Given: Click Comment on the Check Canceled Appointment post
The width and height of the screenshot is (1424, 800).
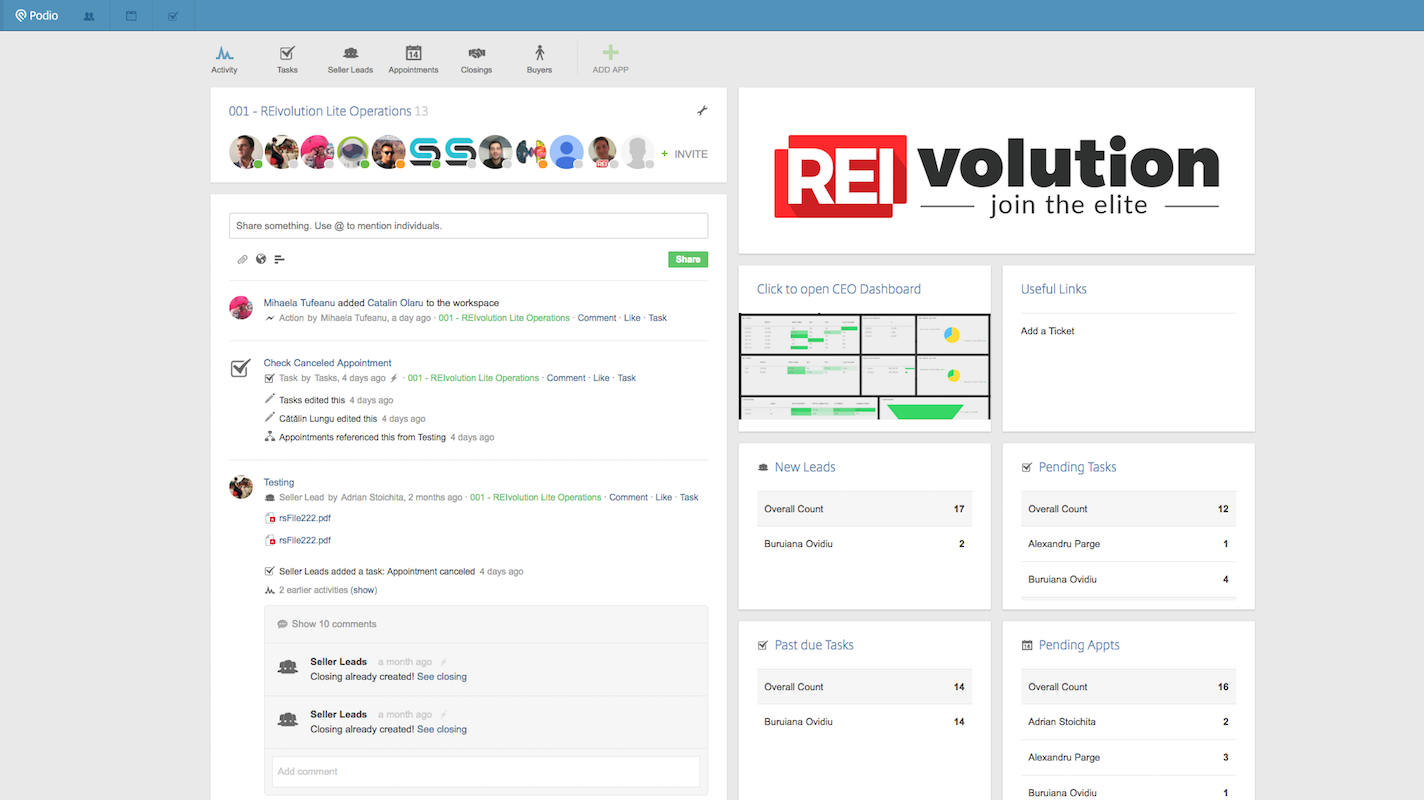Looking at the screenshot, I should (x=566, y=378).
